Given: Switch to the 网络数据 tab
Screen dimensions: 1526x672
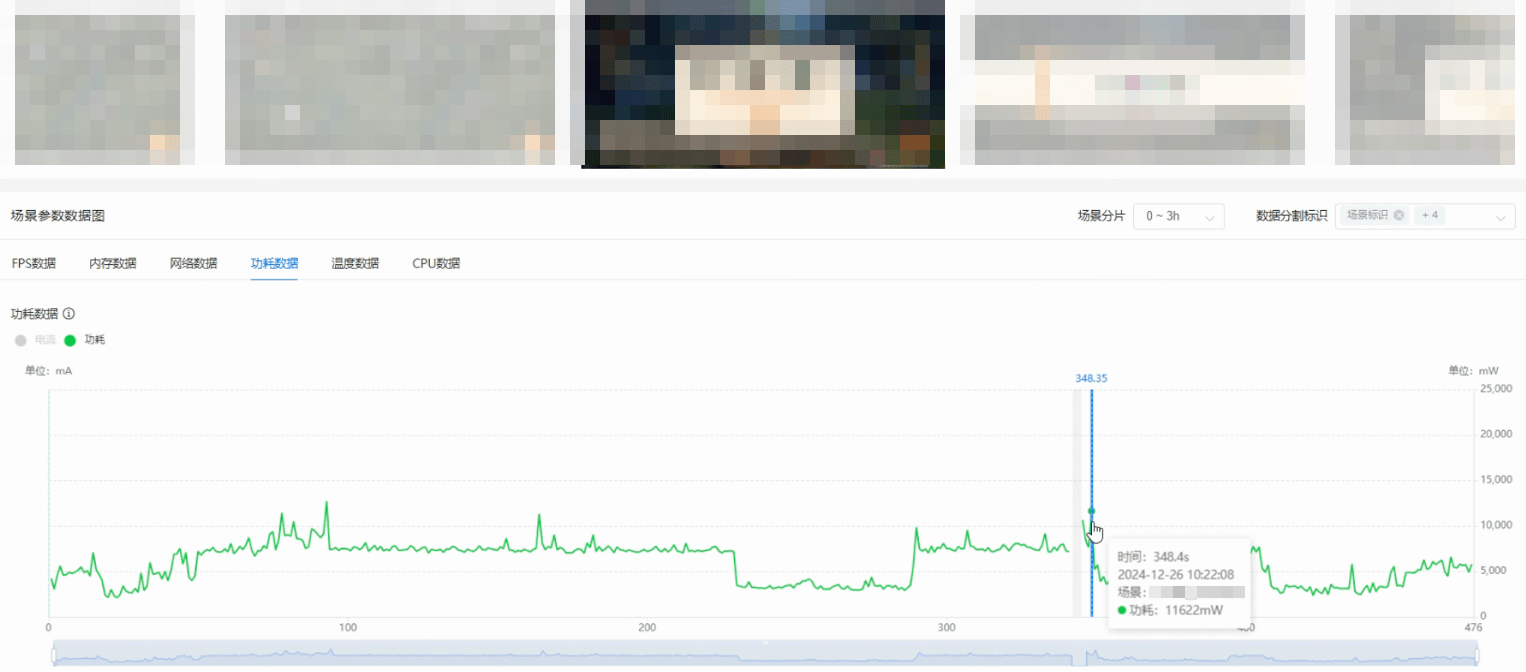Looking at the screenshot, I should point(193,264).
